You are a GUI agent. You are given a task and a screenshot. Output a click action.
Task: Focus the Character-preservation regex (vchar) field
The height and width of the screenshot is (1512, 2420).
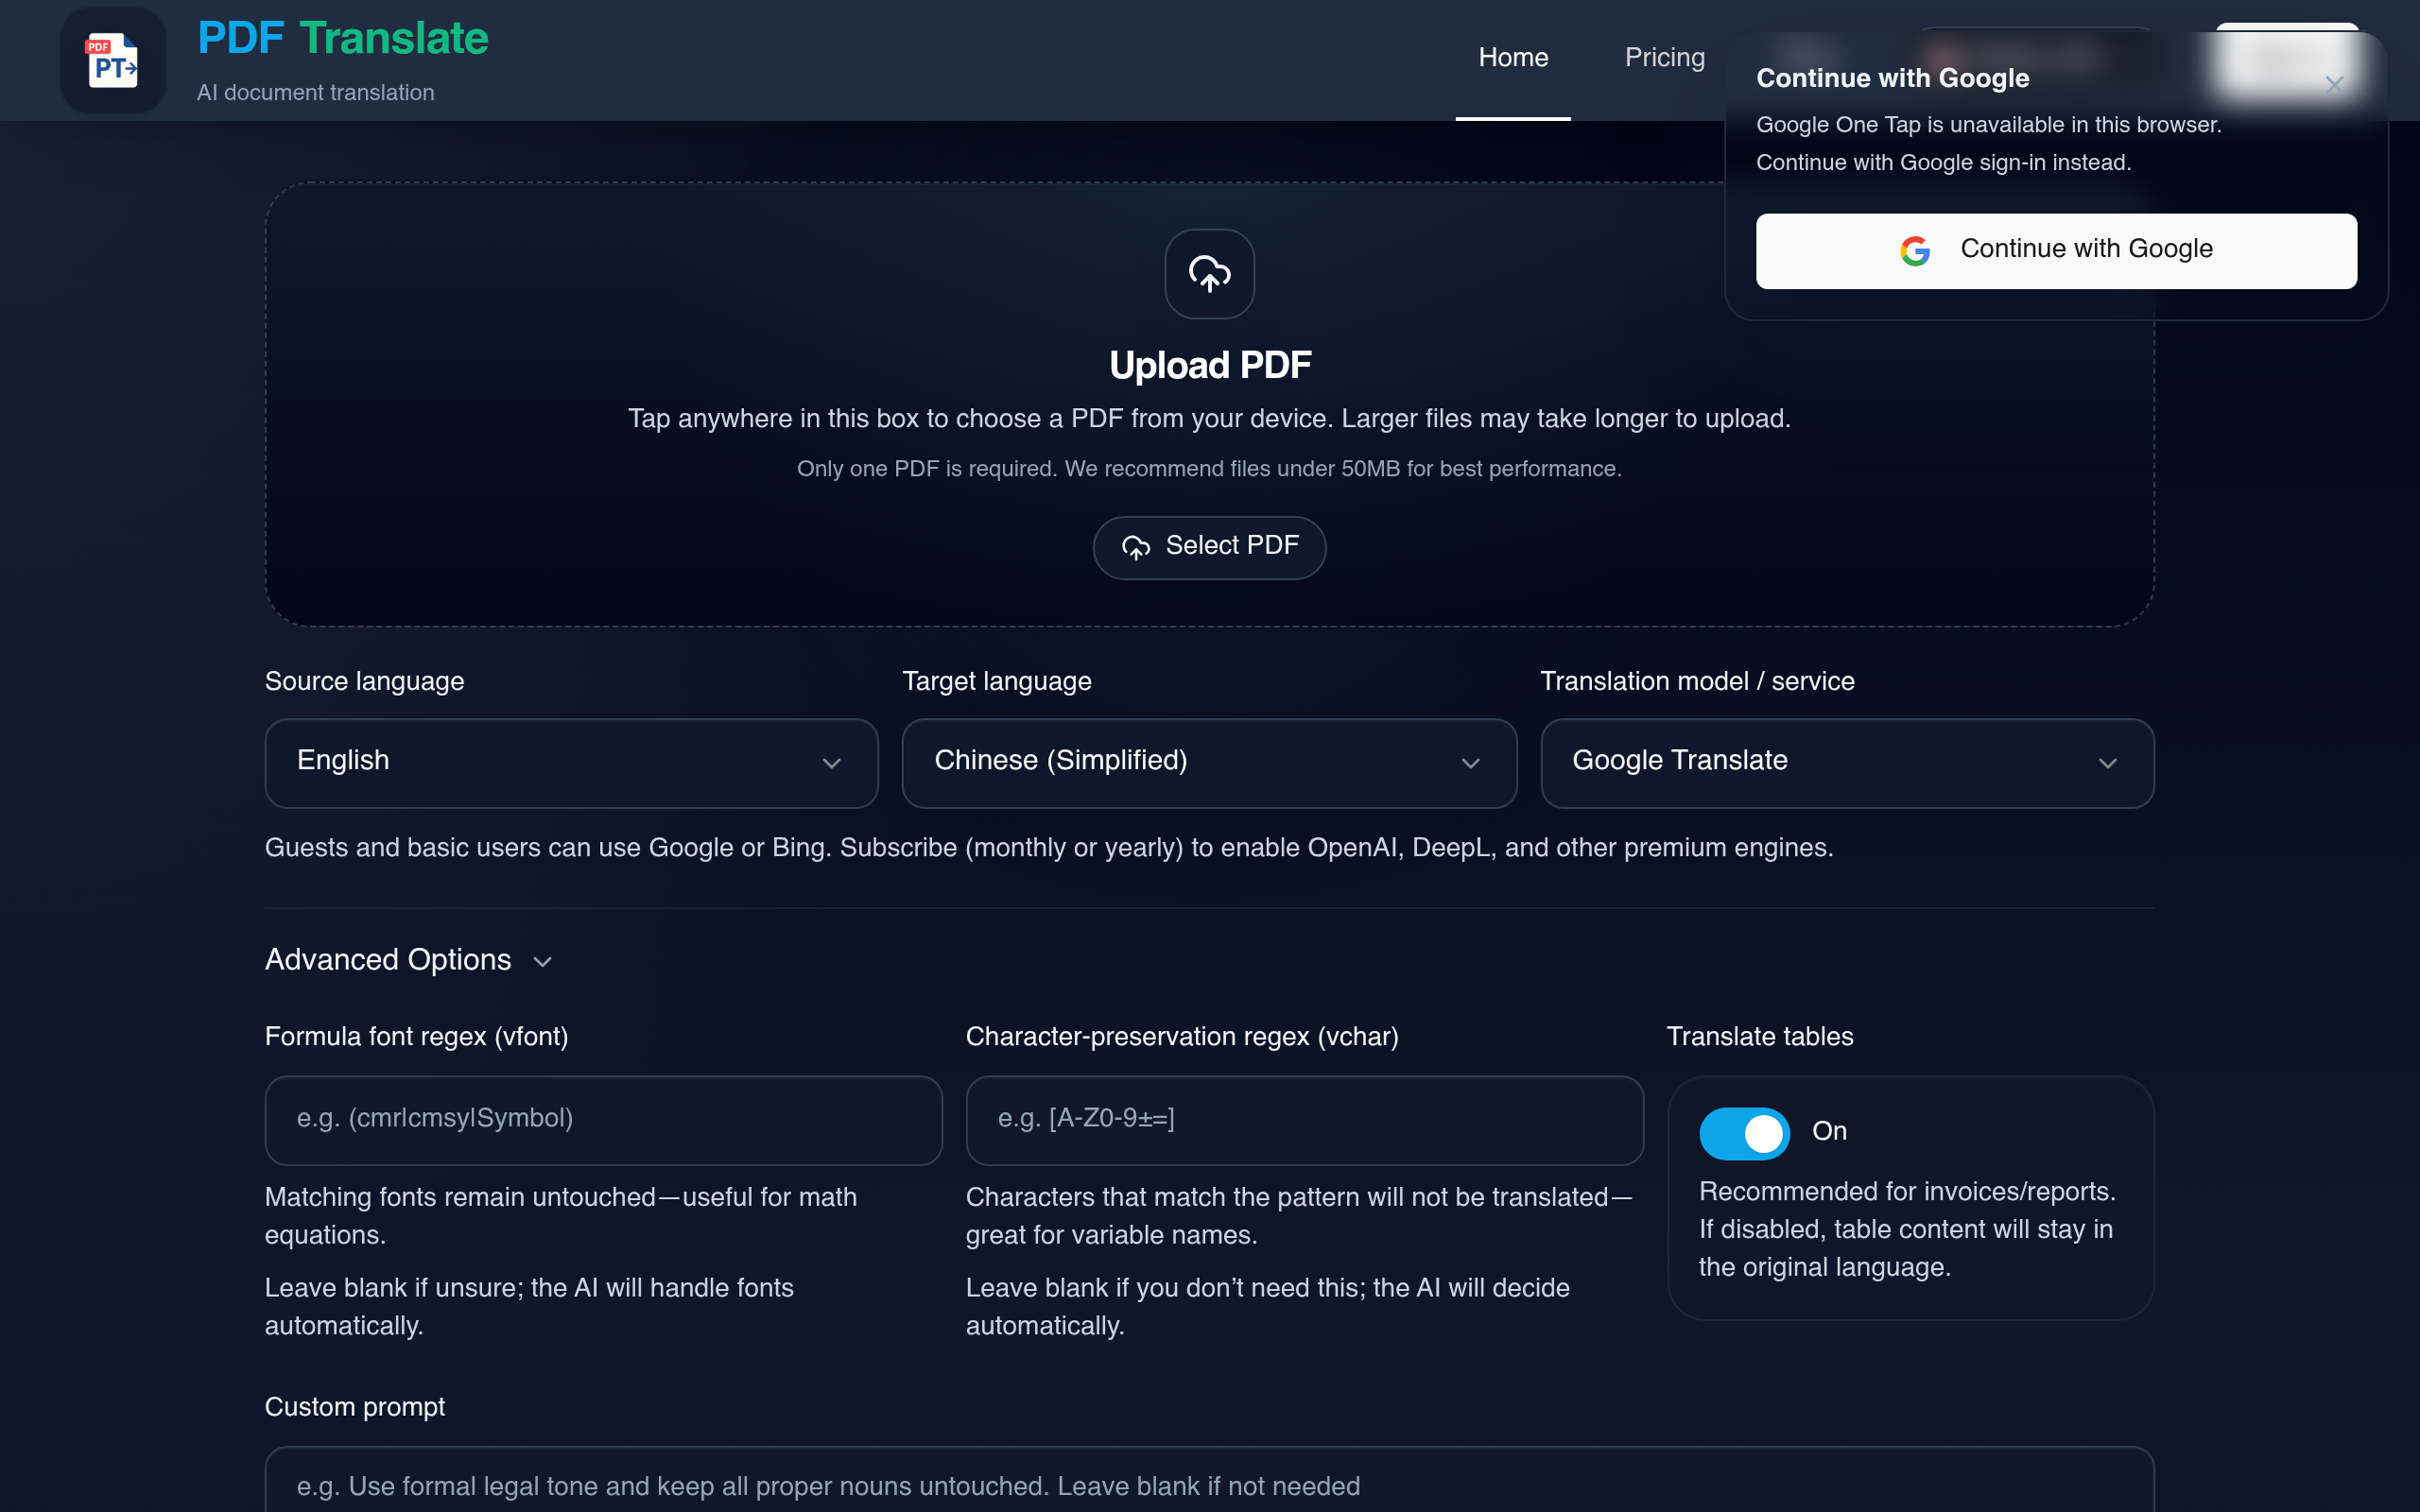(x=1304, y=1120)
